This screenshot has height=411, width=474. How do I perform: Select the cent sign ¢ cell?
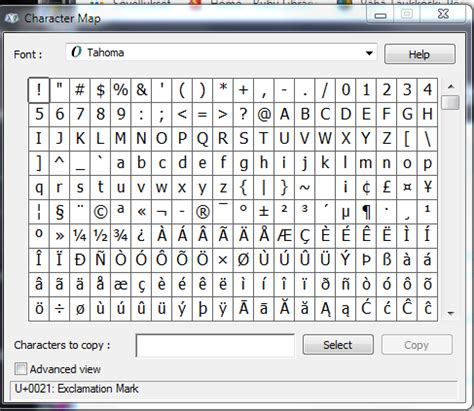366,187
